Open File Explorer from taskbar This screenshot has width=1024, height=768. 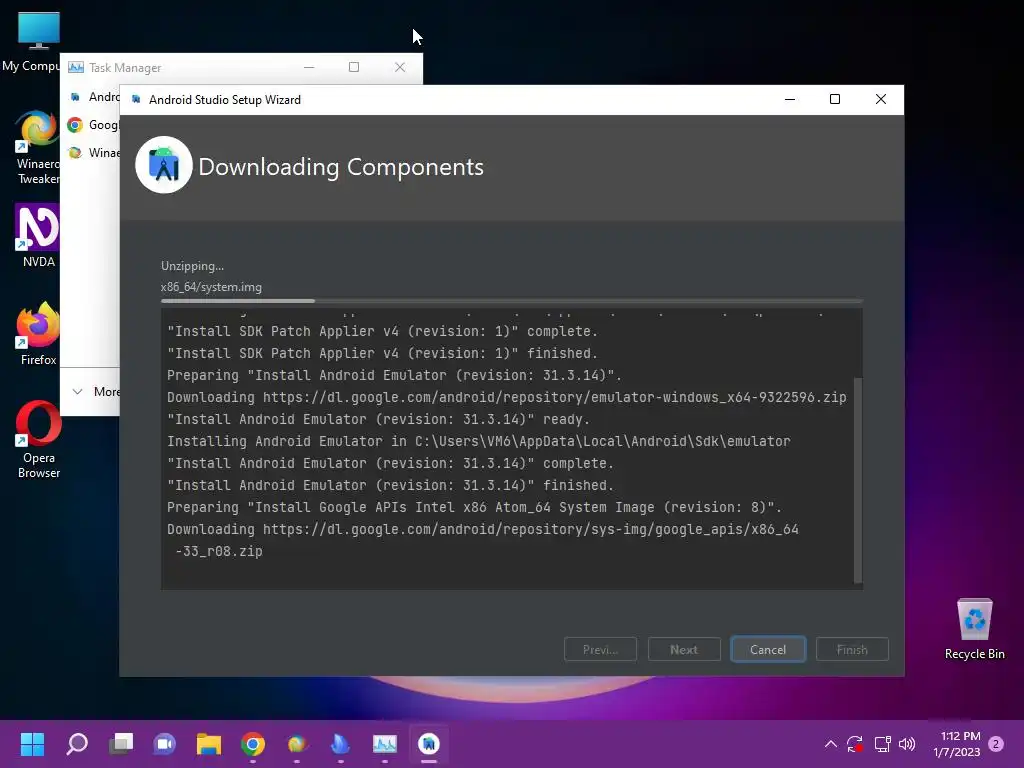click(209, 744)
